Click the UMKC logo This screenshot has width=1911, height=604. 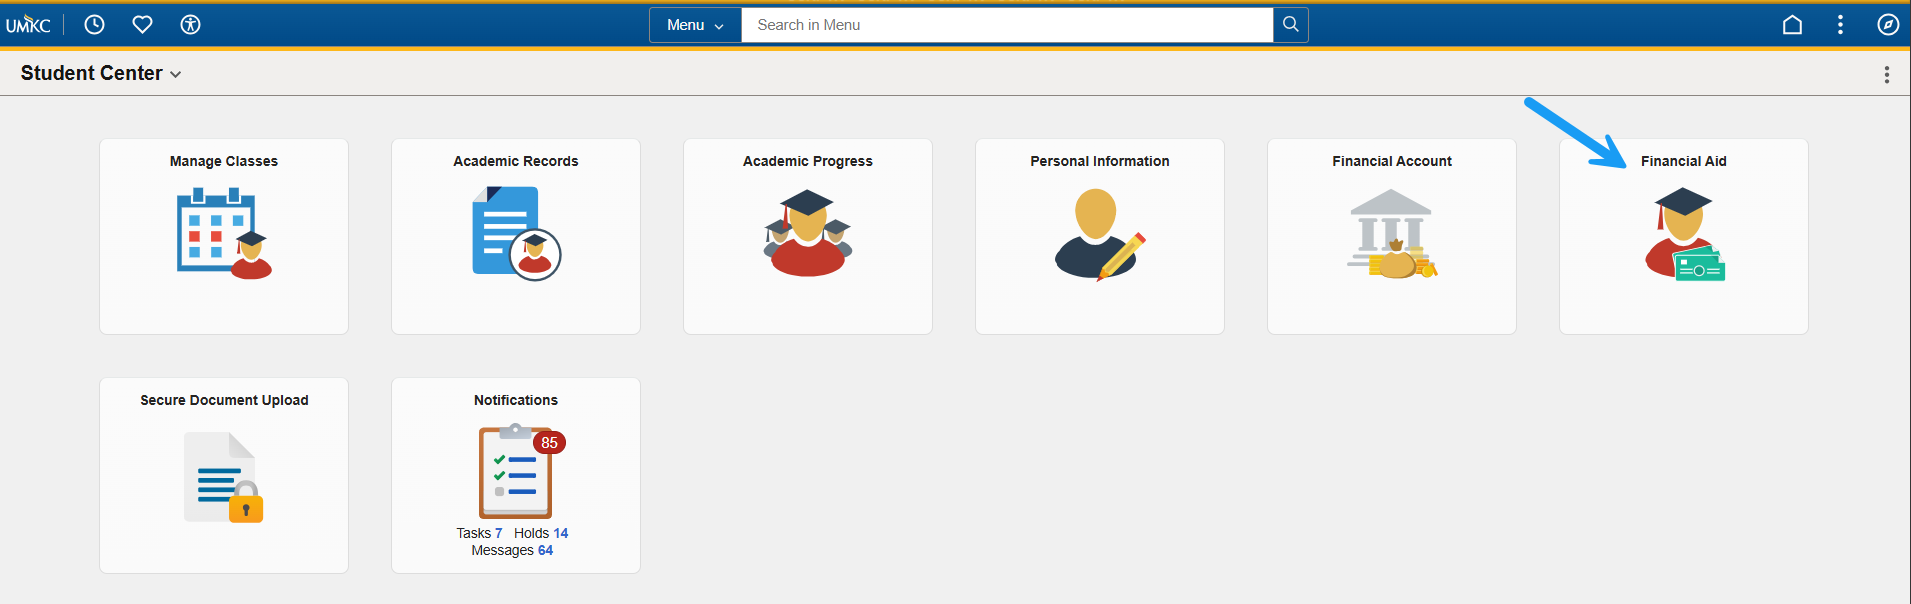28,25
